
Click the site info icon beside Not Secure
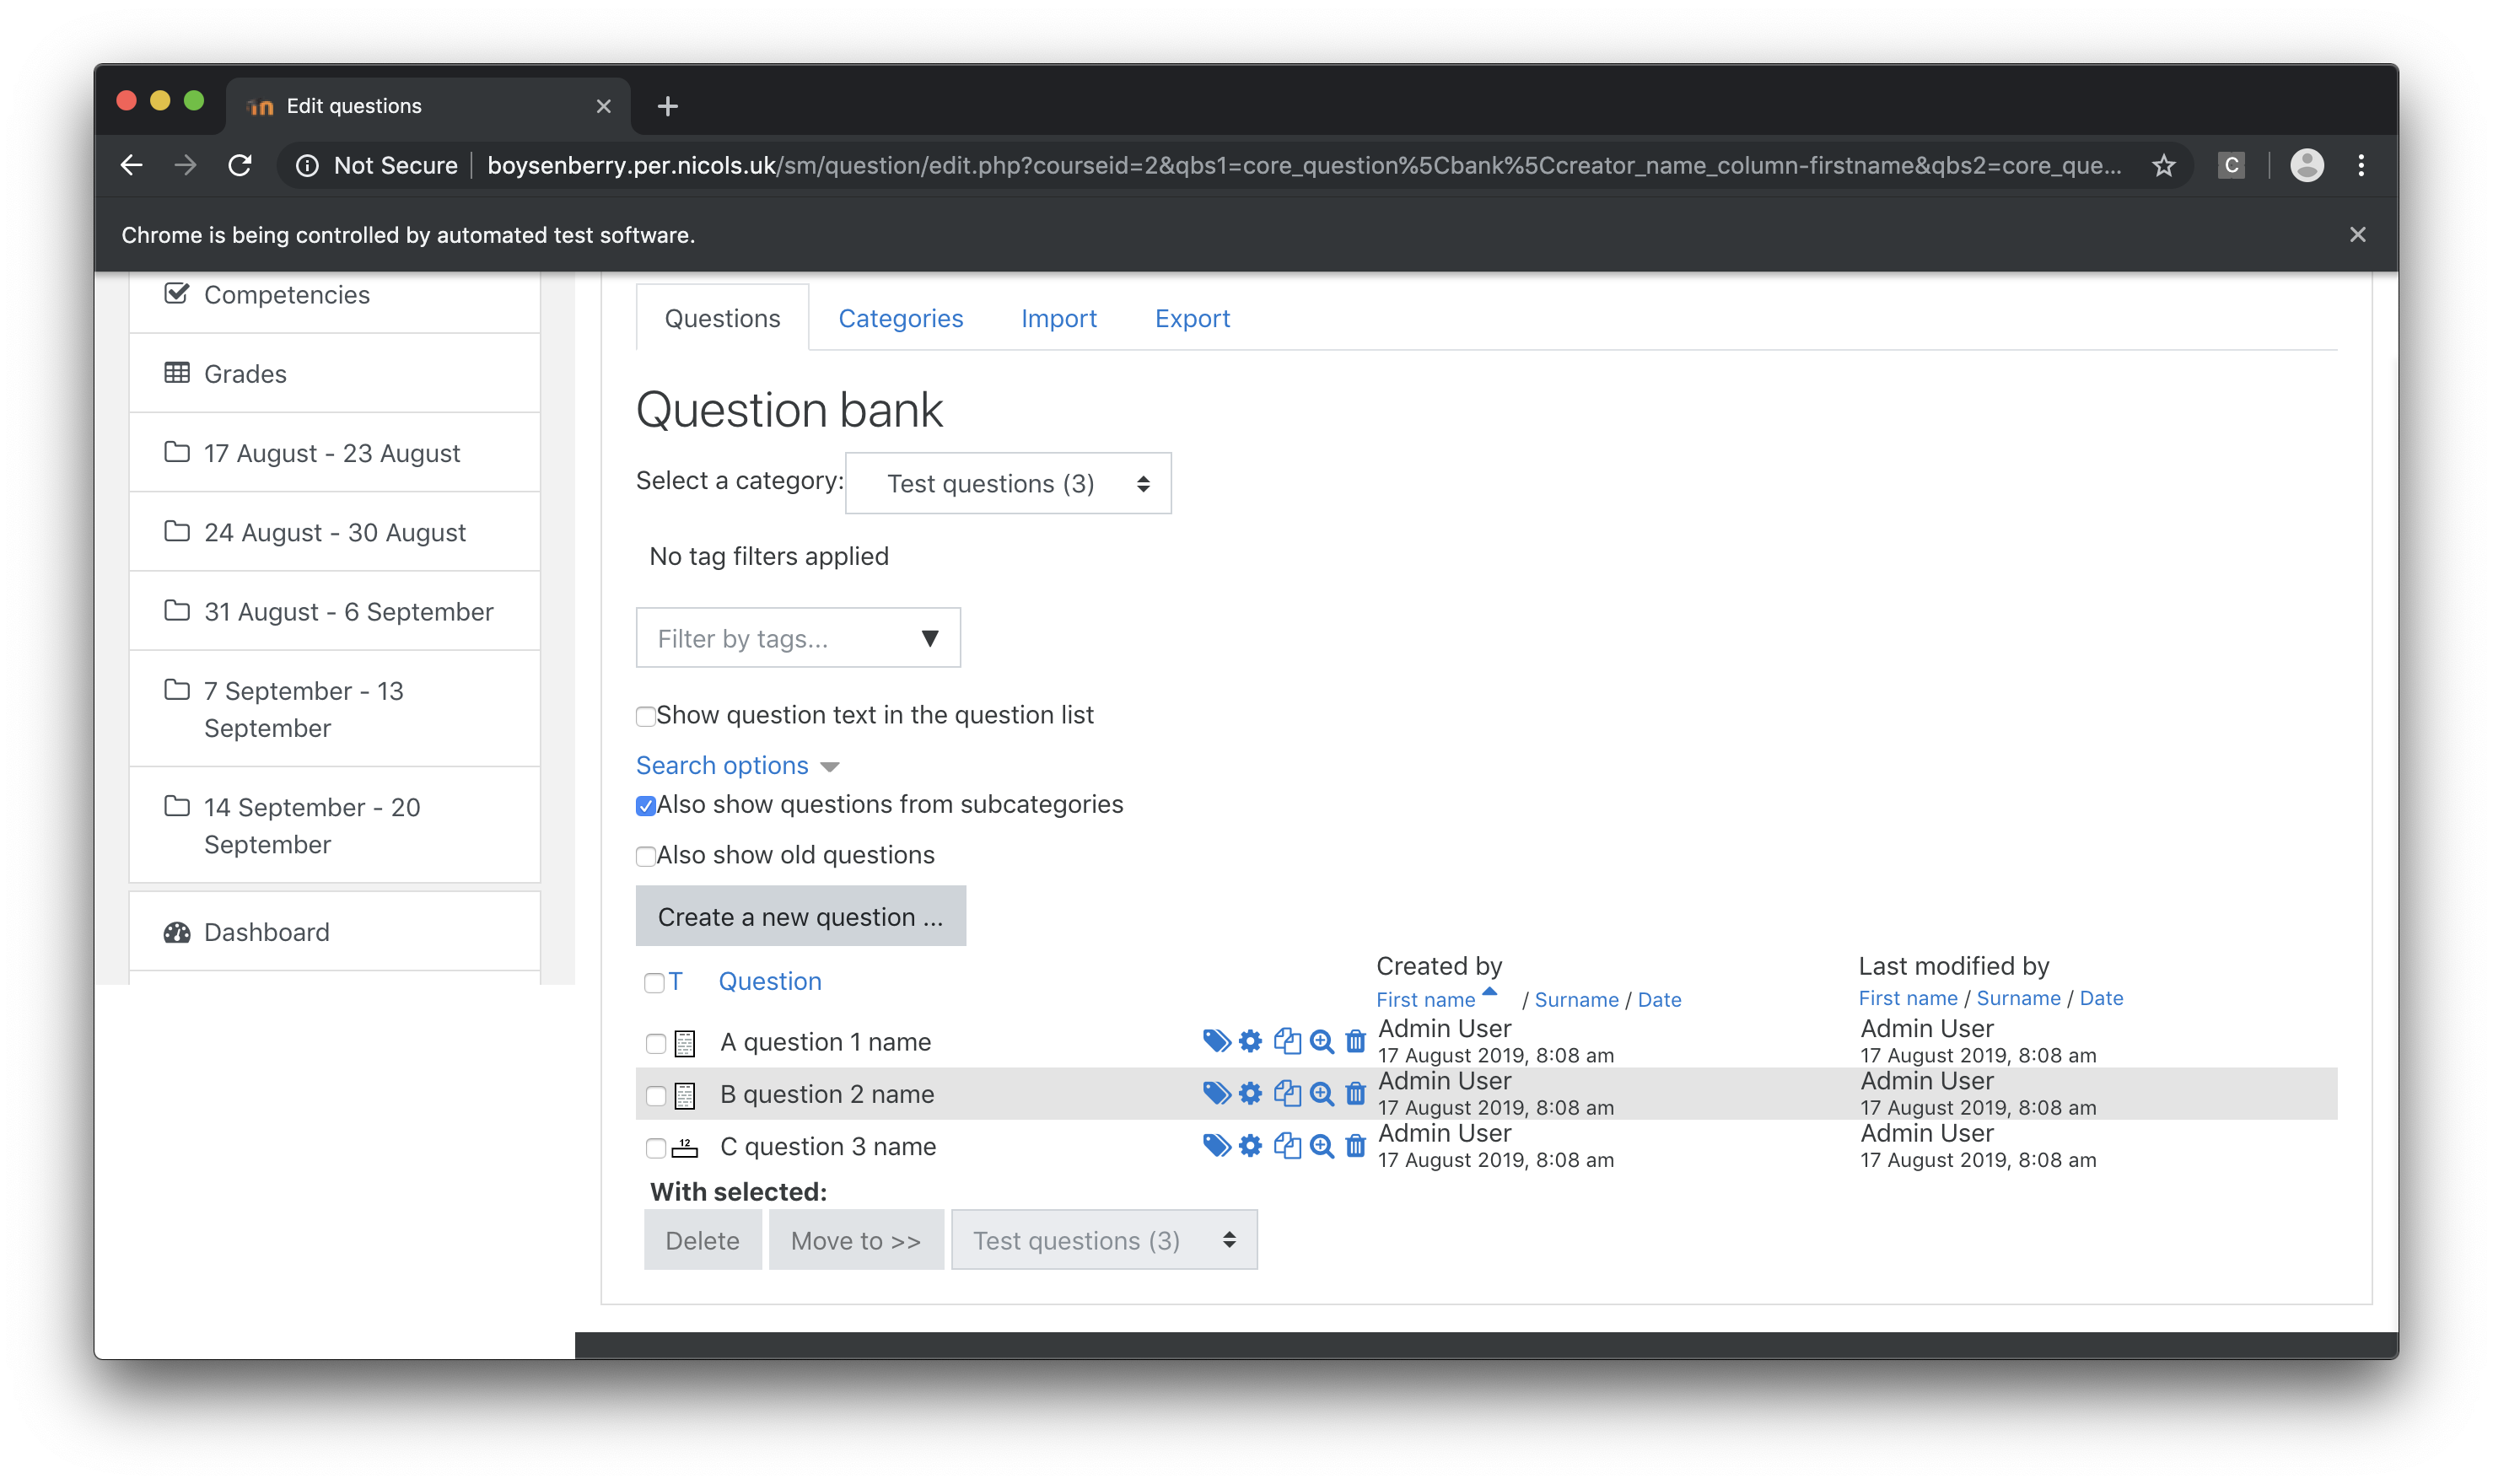pos(307,165)
